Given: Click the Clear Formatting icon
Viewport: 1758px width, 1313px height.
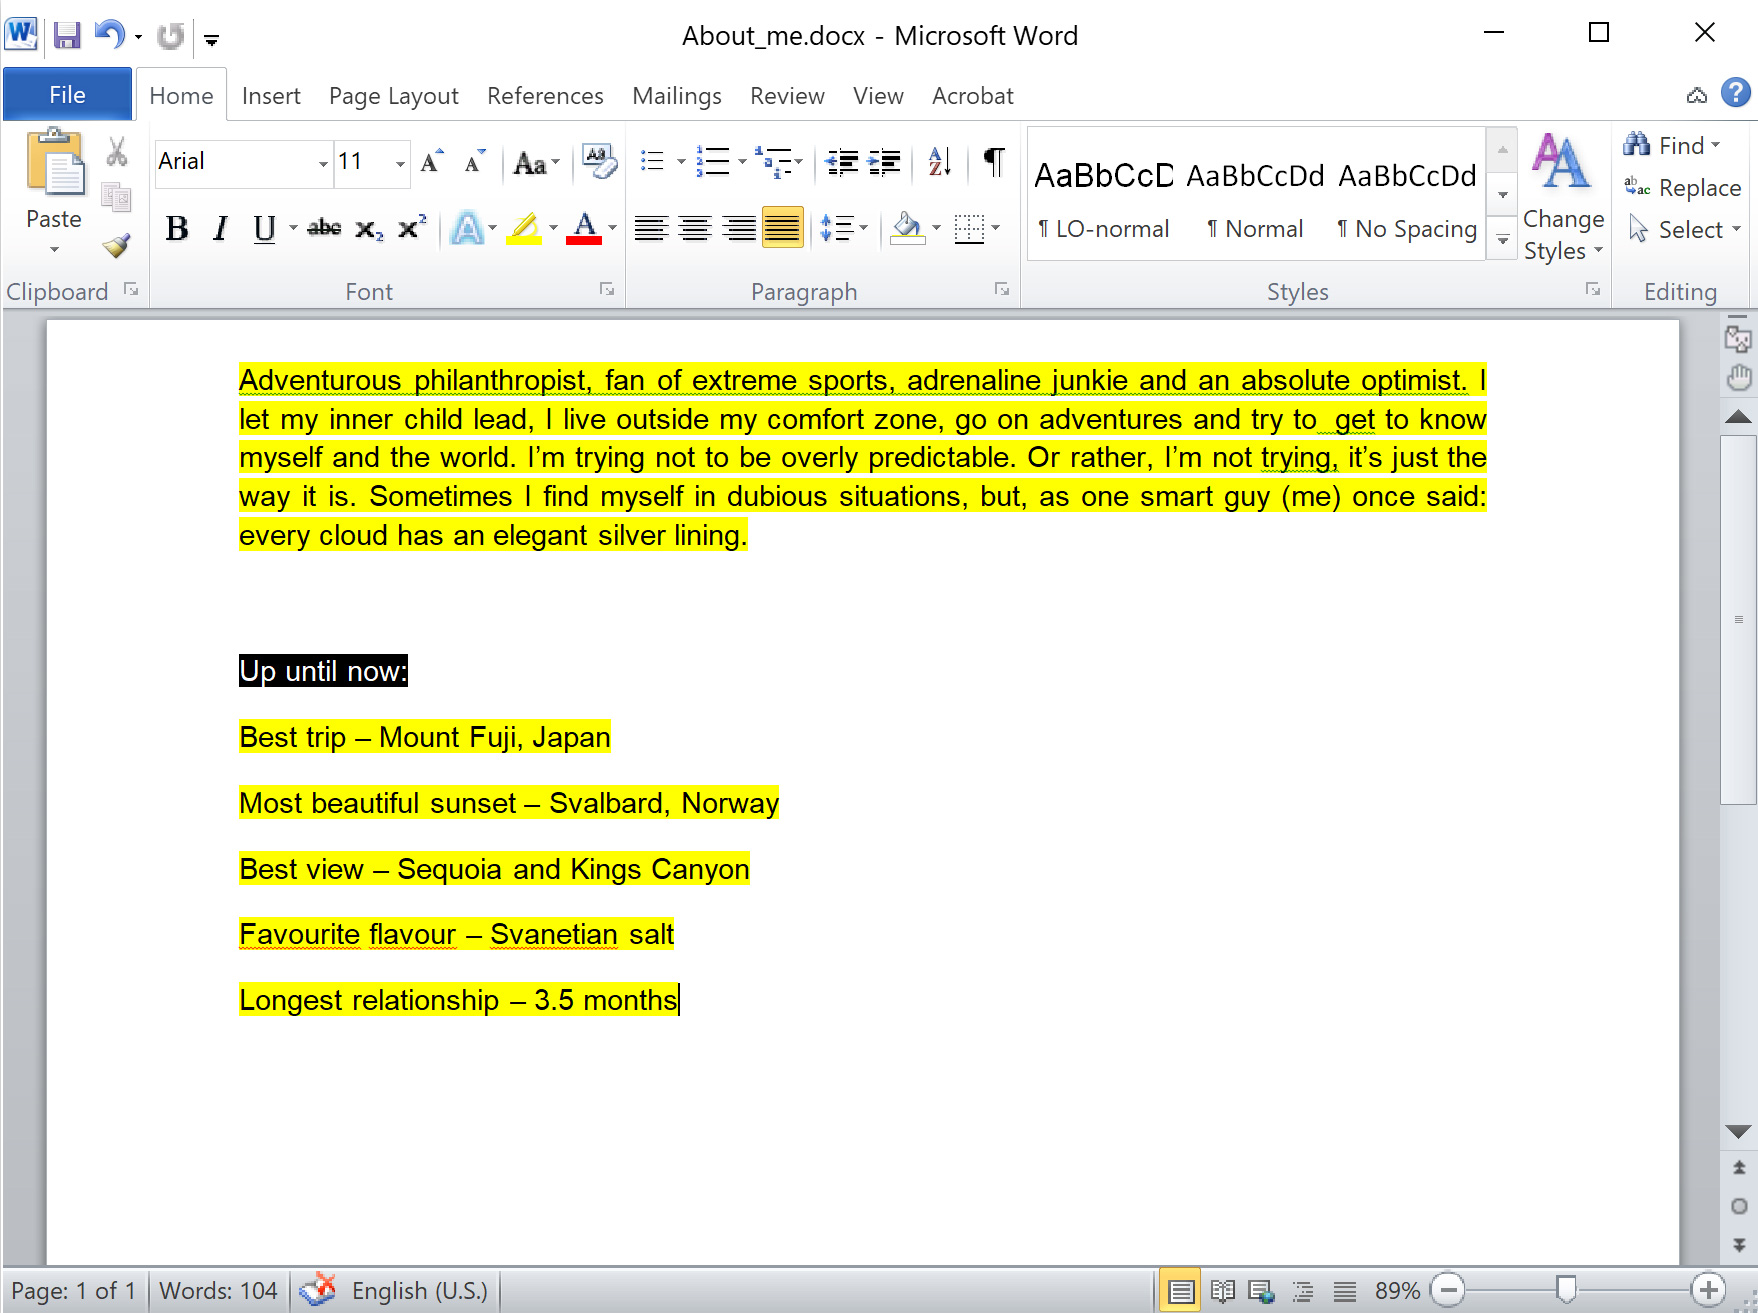Looking at the screenshot, I should (x=598, y=161).
